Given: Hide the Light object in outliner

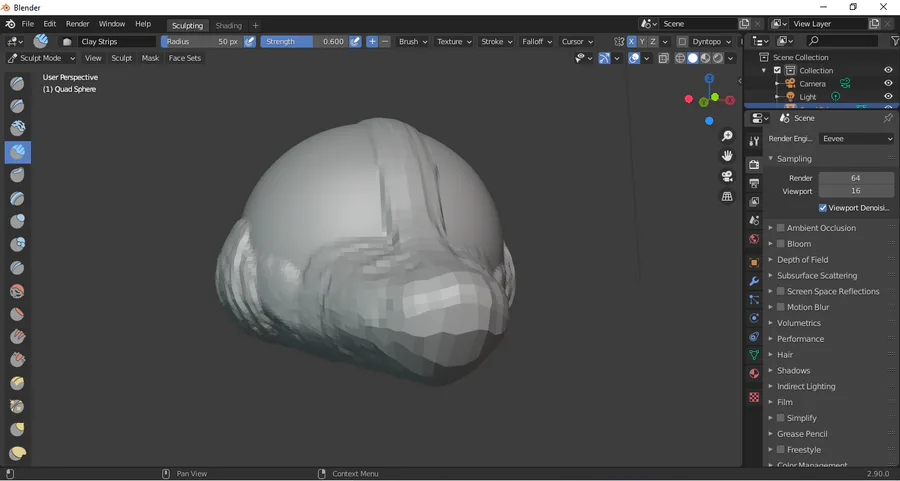Looking at the screenshot, I should tap(889, 96).
